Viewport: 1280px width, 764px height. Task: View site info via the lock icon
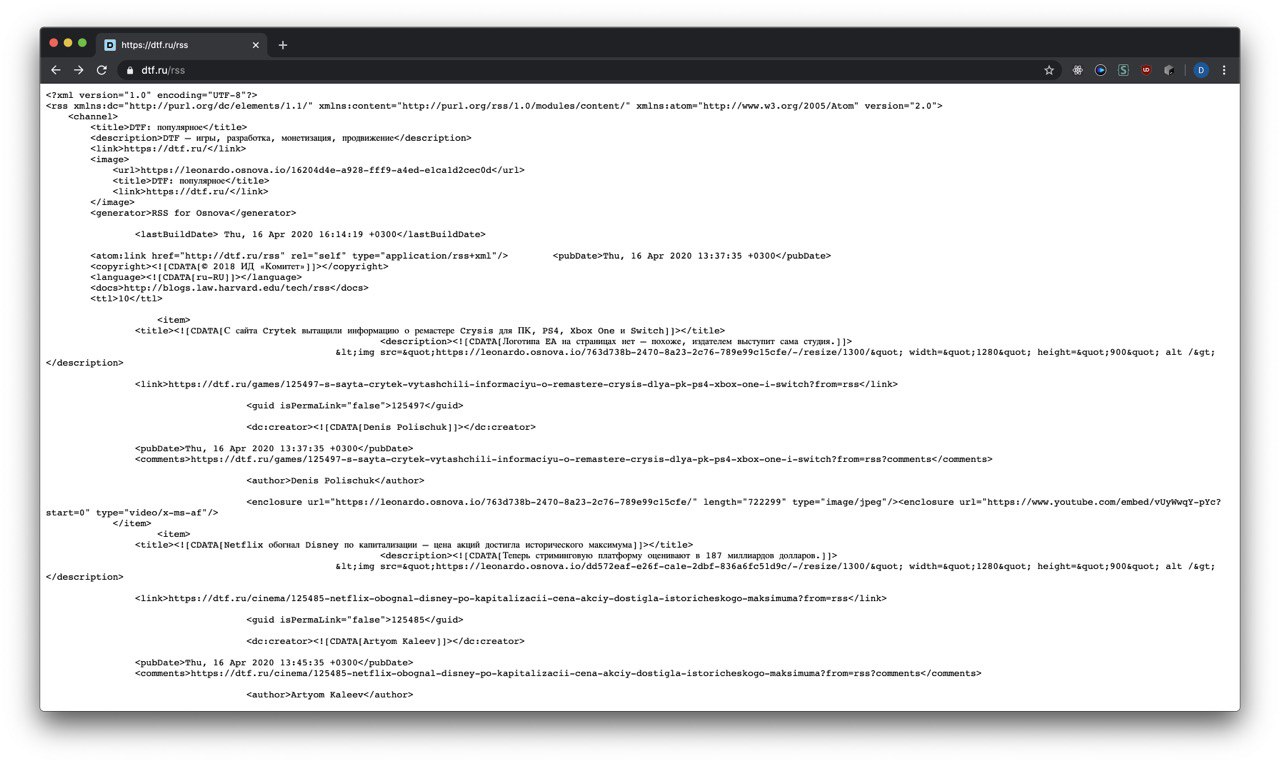point(129,70)
